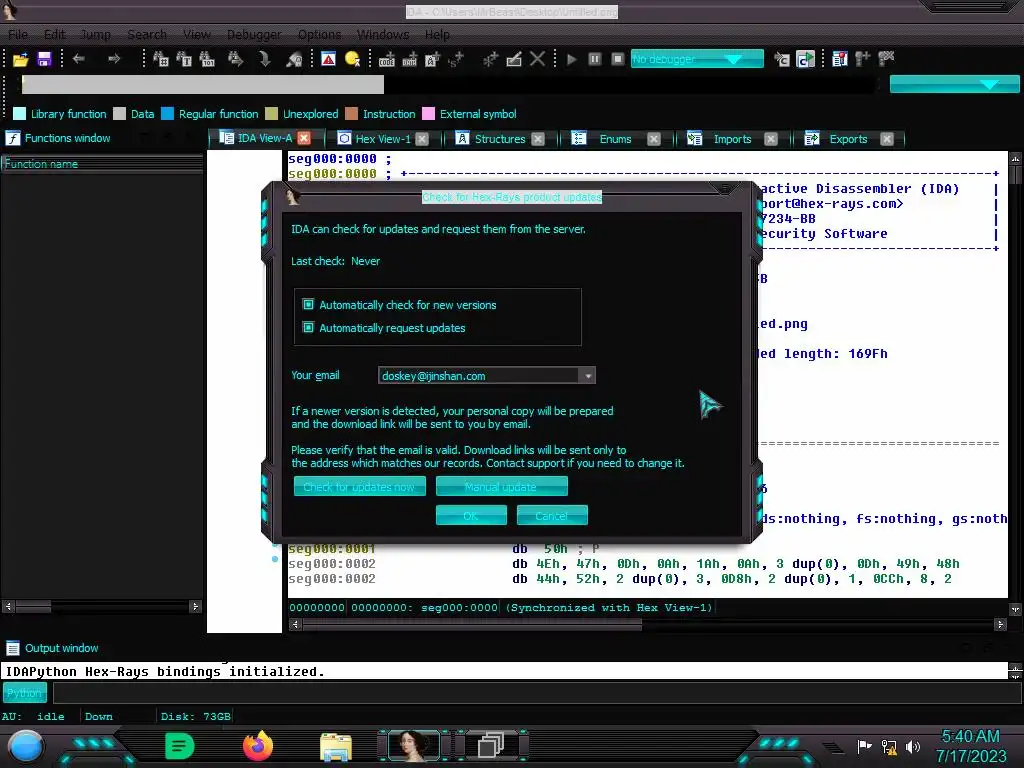Click the Functions window f icon

(x=12, y=138)
